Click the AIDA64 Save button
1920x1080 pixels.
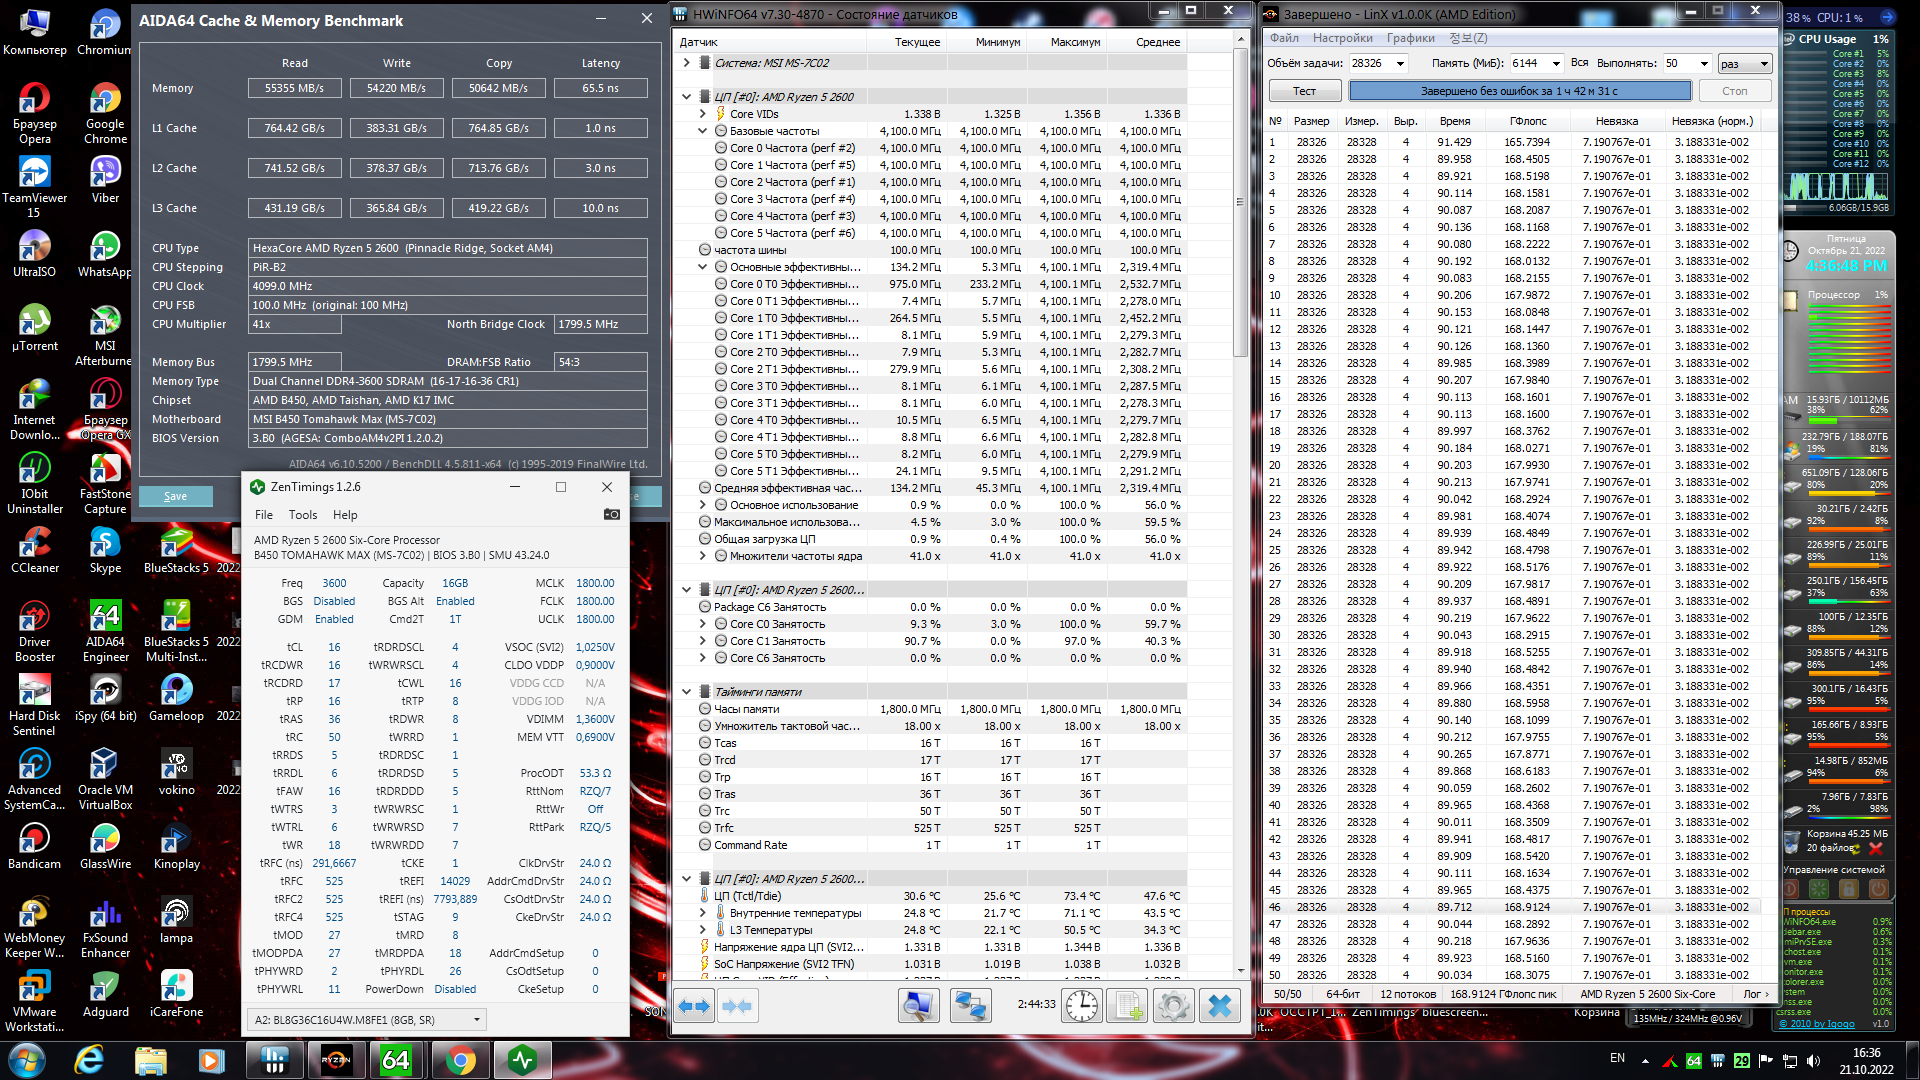coord(175,496)
